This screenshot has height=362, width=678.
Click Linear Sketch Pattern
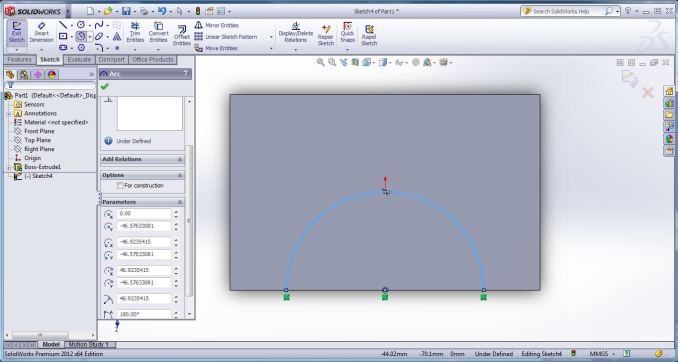226,37
